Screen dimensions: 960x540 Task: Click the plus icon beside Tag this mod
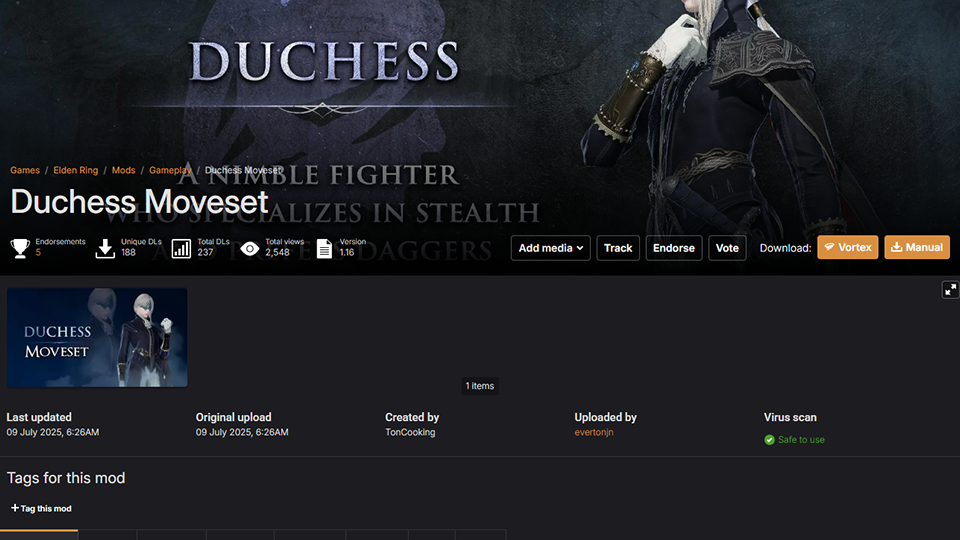15,508
